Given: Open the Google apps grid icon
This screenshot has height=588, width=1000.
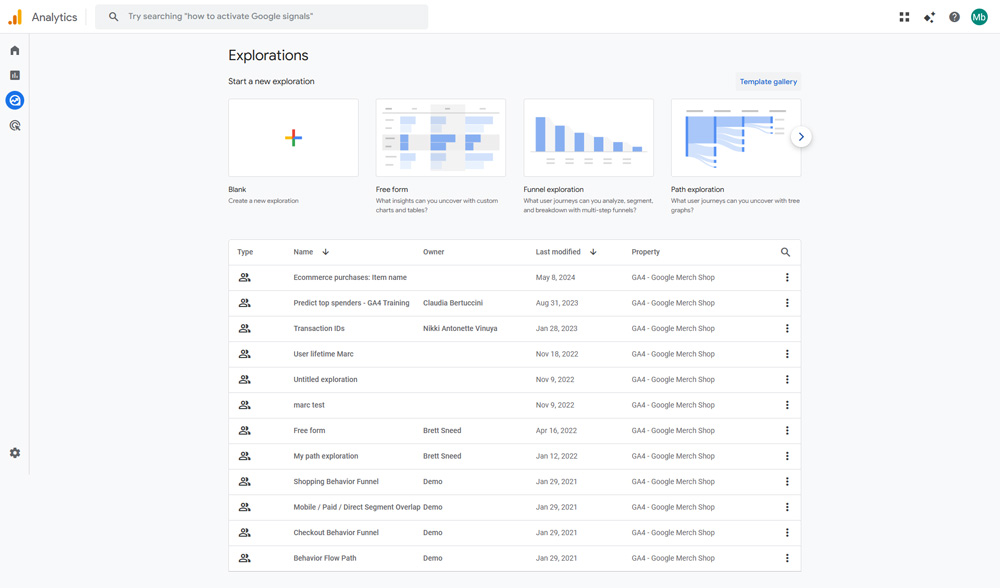Looking at the screenshot, I should coord(904,17).
